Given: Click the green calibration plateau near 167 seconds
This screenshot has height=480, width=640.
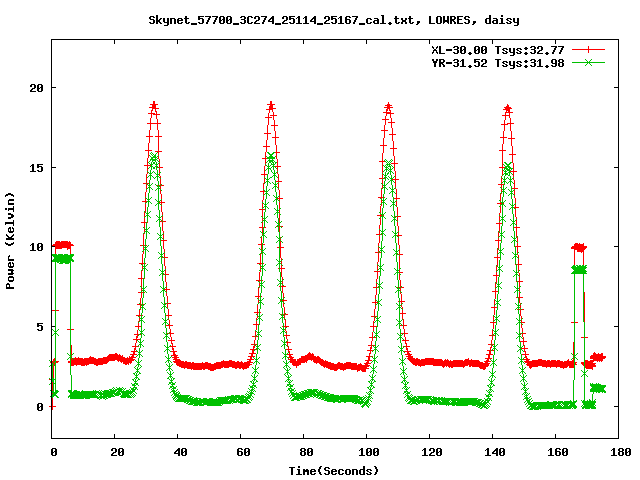Looking at the screenshot, I should point(579,270).
